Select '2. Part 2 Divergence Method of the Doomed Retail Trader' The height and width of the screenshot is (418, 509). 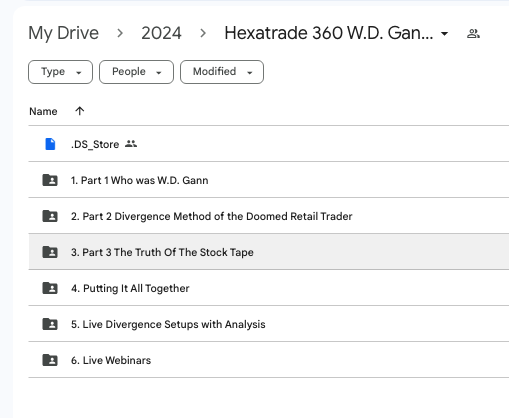(211, 216)
